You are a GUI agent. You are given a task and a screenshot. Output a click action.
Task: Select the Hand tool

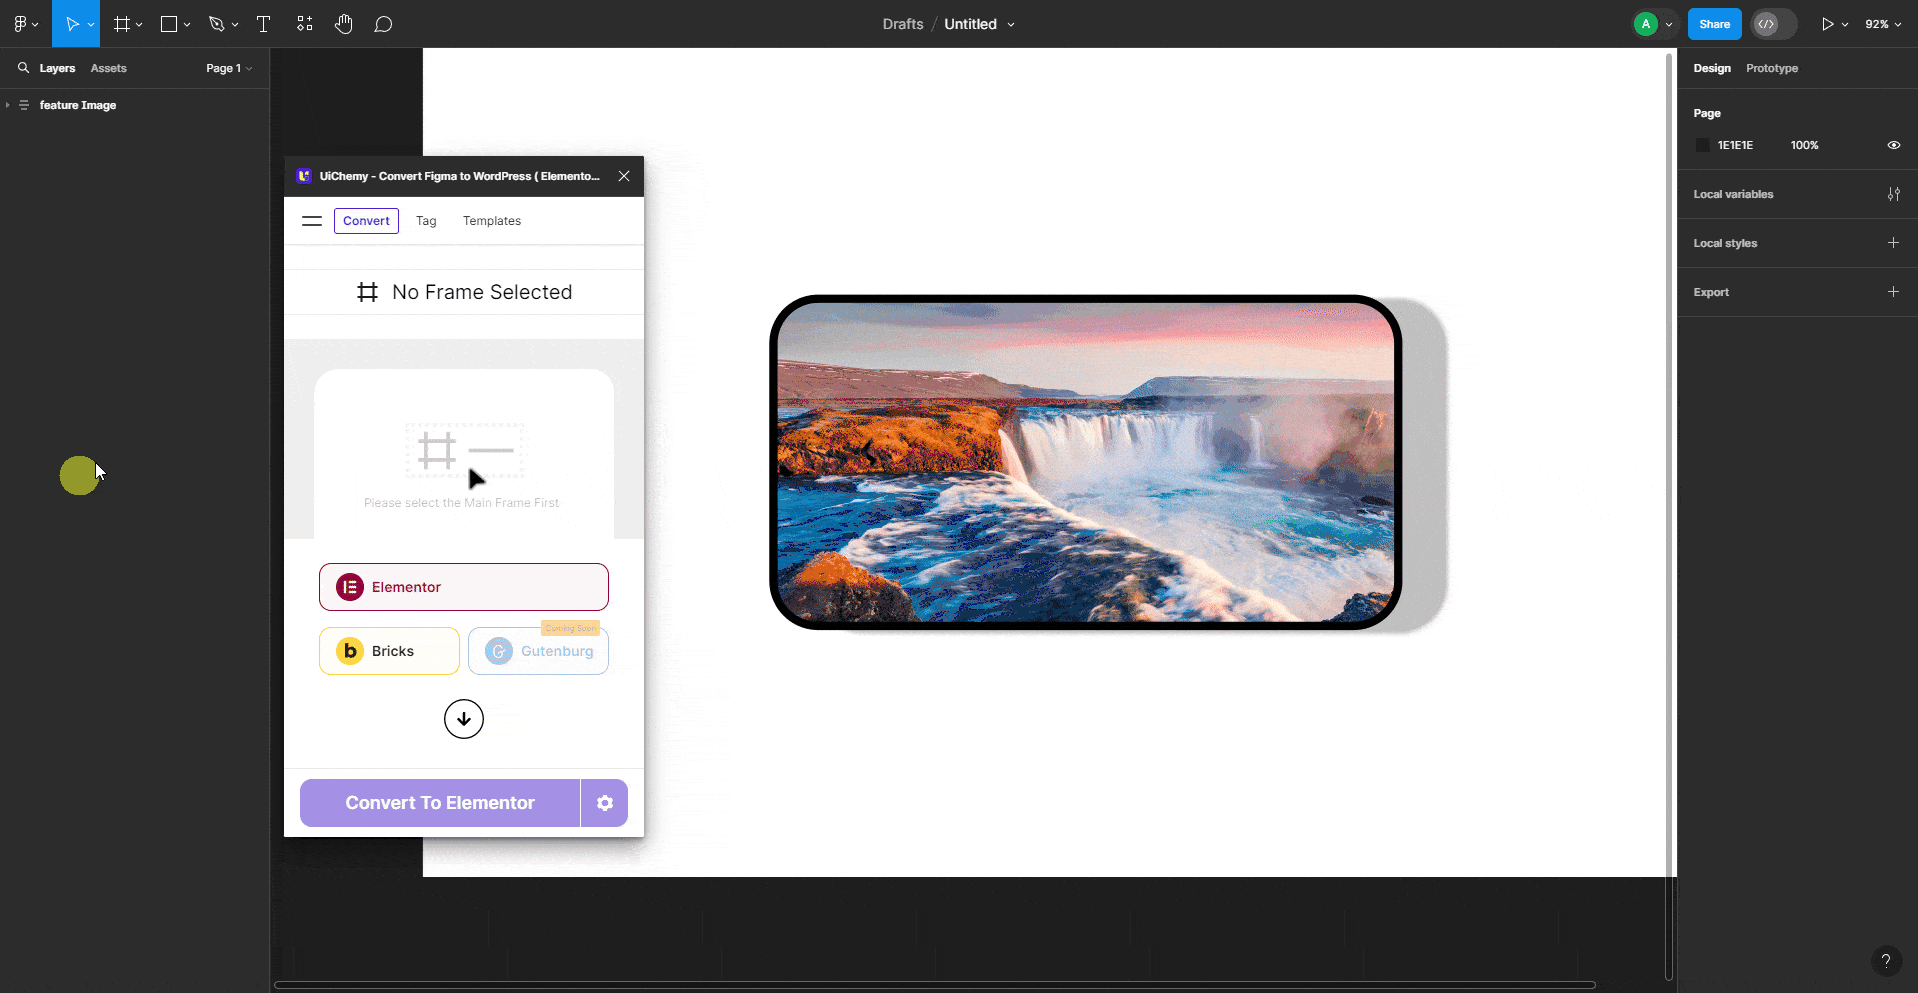click(344, 24)
